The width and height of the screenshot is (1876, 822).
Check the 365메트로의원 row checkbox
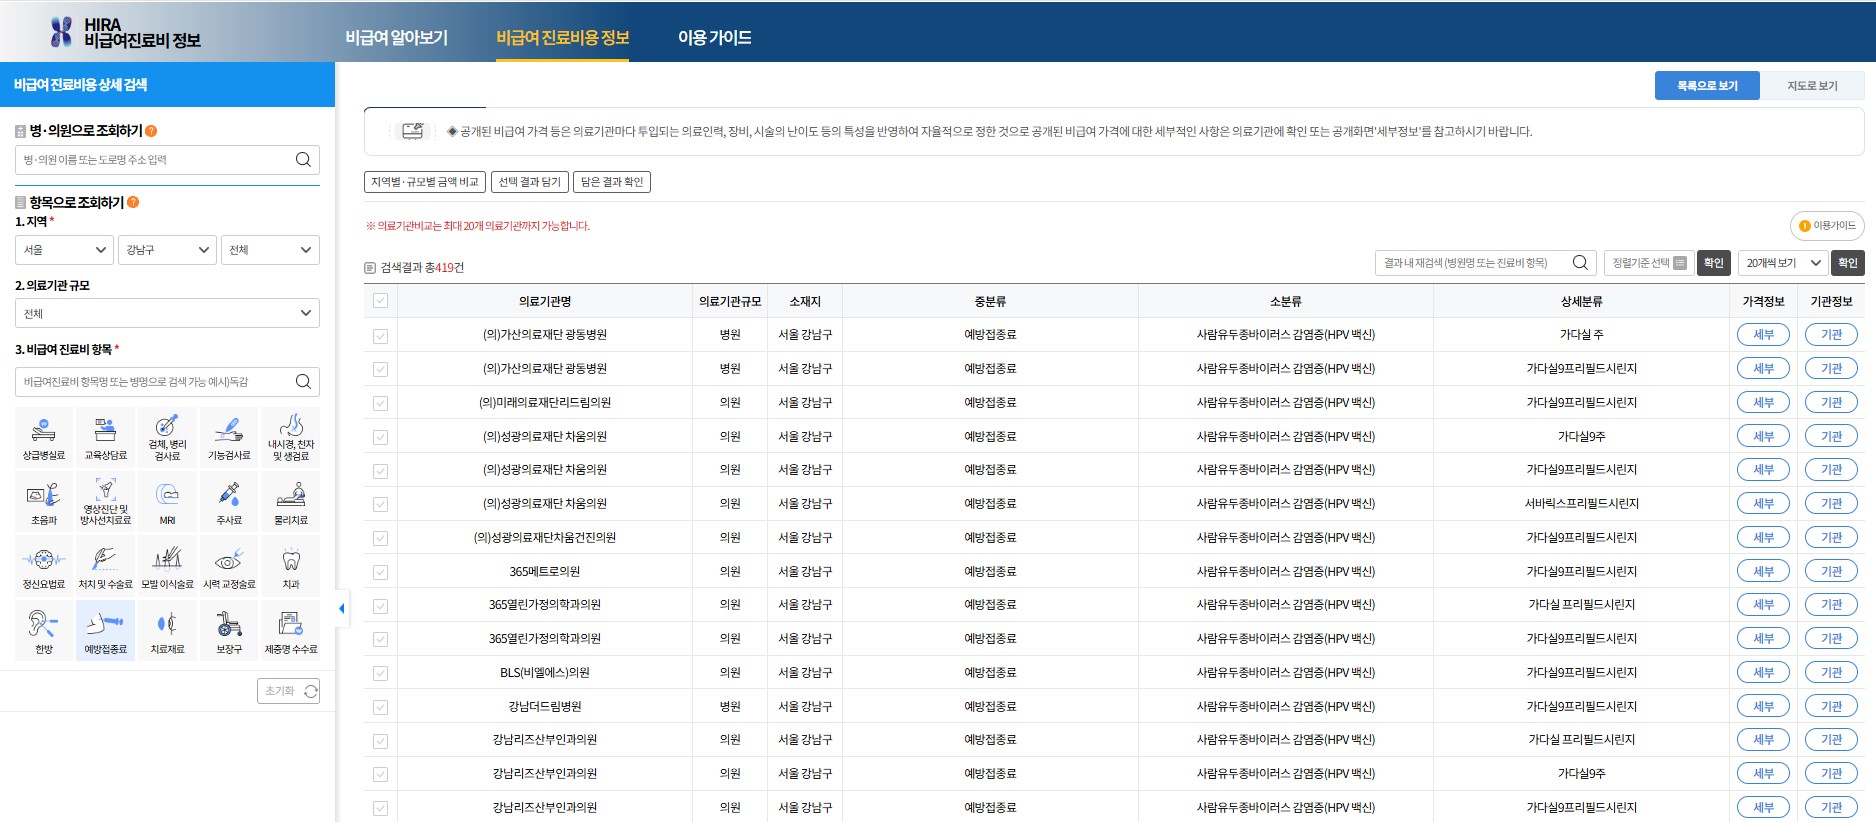[380, 572]
